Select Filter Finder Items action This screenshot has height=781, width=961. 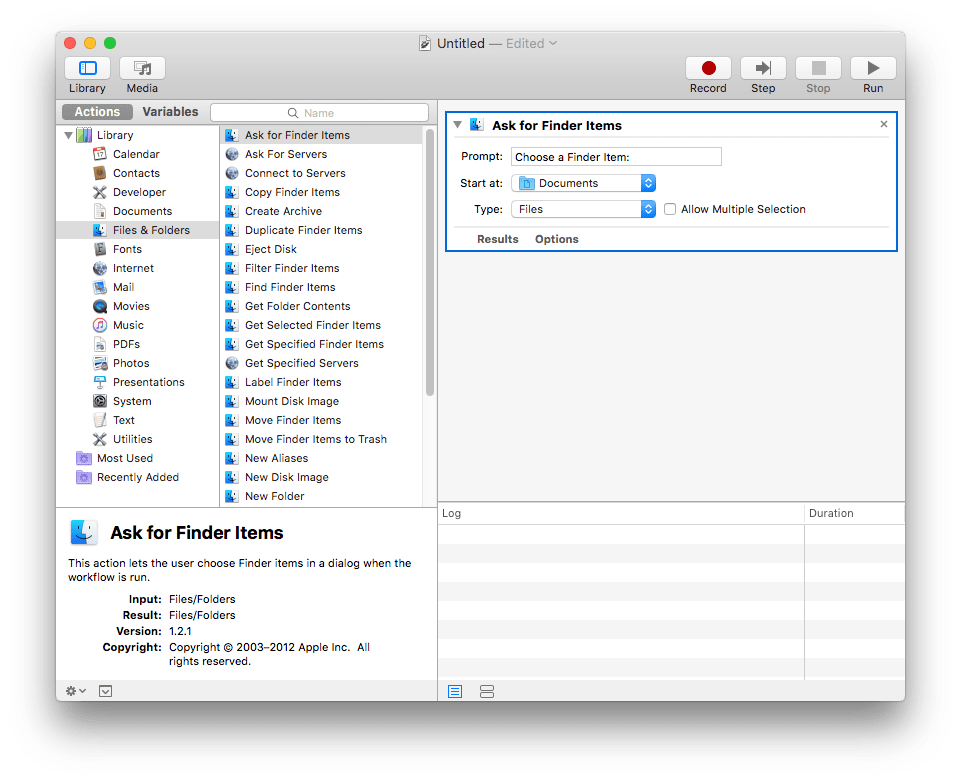tap(321, 268)
